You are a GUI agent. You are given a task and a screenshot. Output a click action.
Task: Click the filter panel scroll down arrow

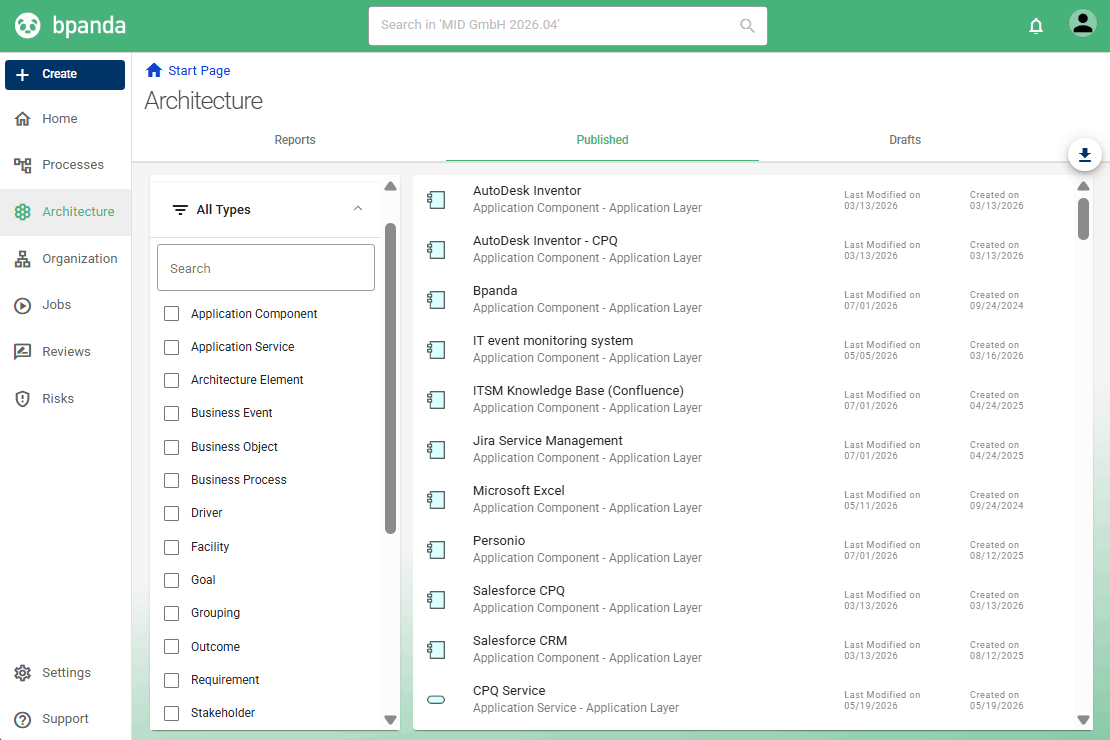pos(390,720)
